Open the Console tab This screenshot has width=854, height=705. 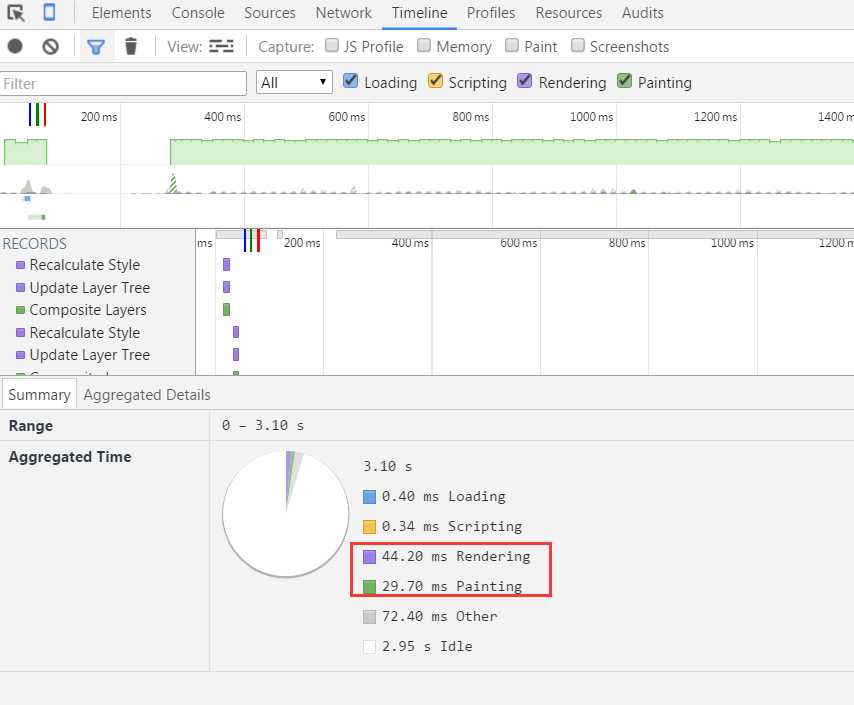point(198,13)
